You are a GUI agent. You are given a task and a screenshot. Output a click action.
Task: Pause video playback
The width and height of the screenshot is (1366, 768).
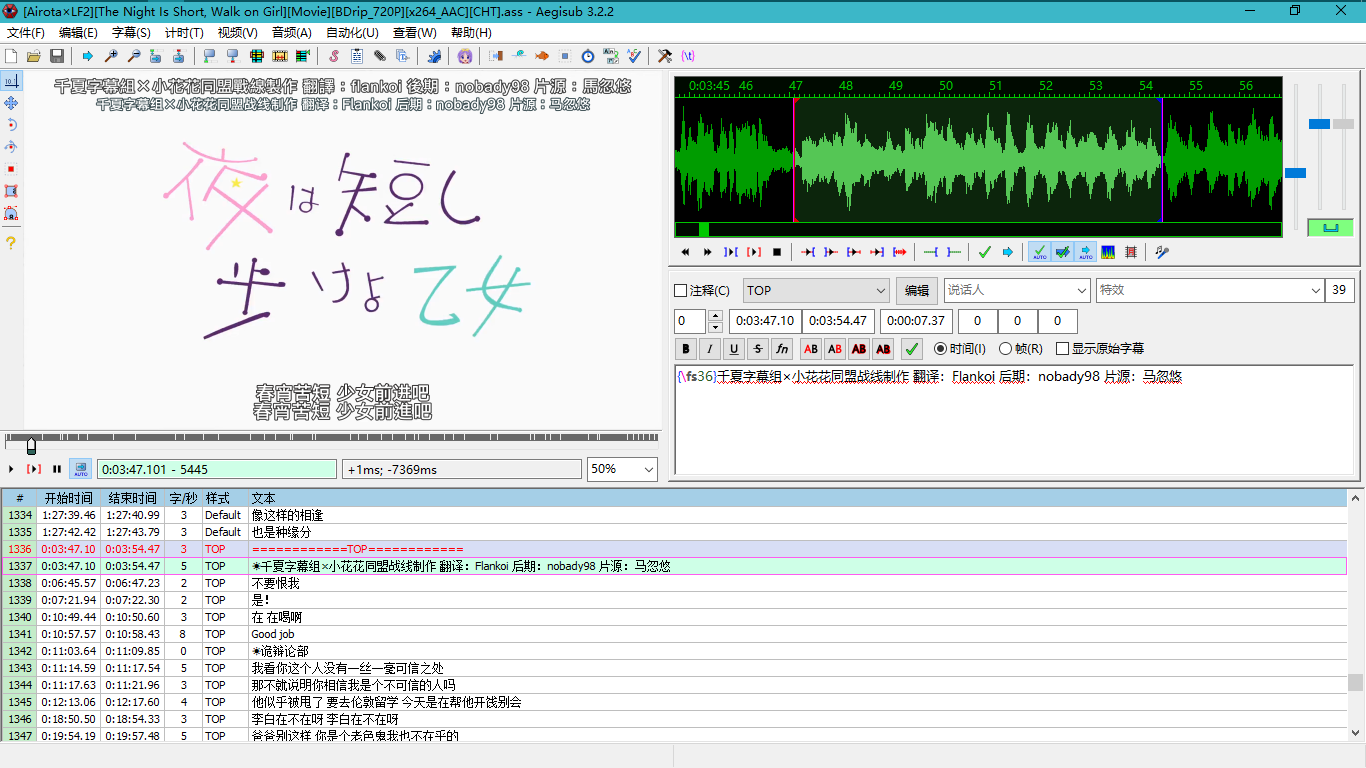[x=57, y=468]
